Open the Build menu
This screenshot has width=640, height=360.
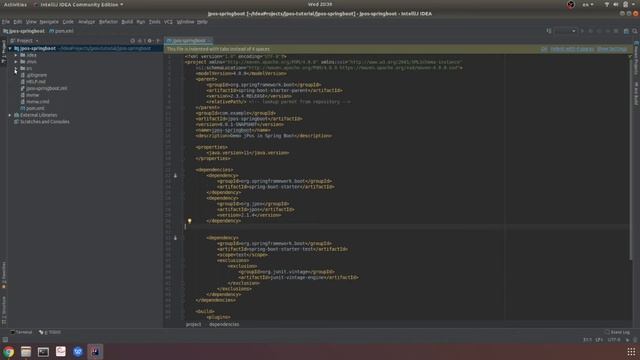coord(127,22)
